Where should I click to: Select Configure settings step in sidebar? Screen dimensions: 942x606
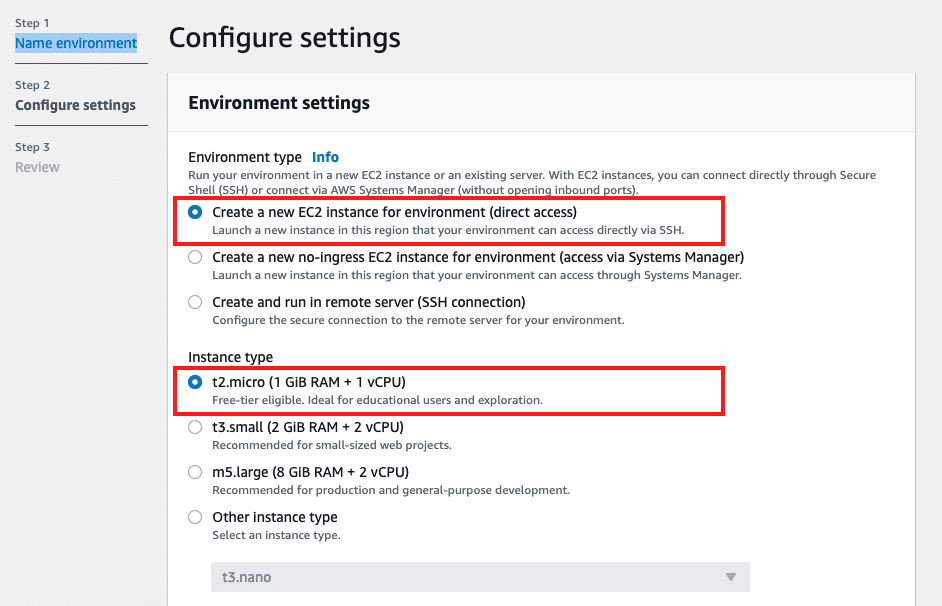[75, 106]
